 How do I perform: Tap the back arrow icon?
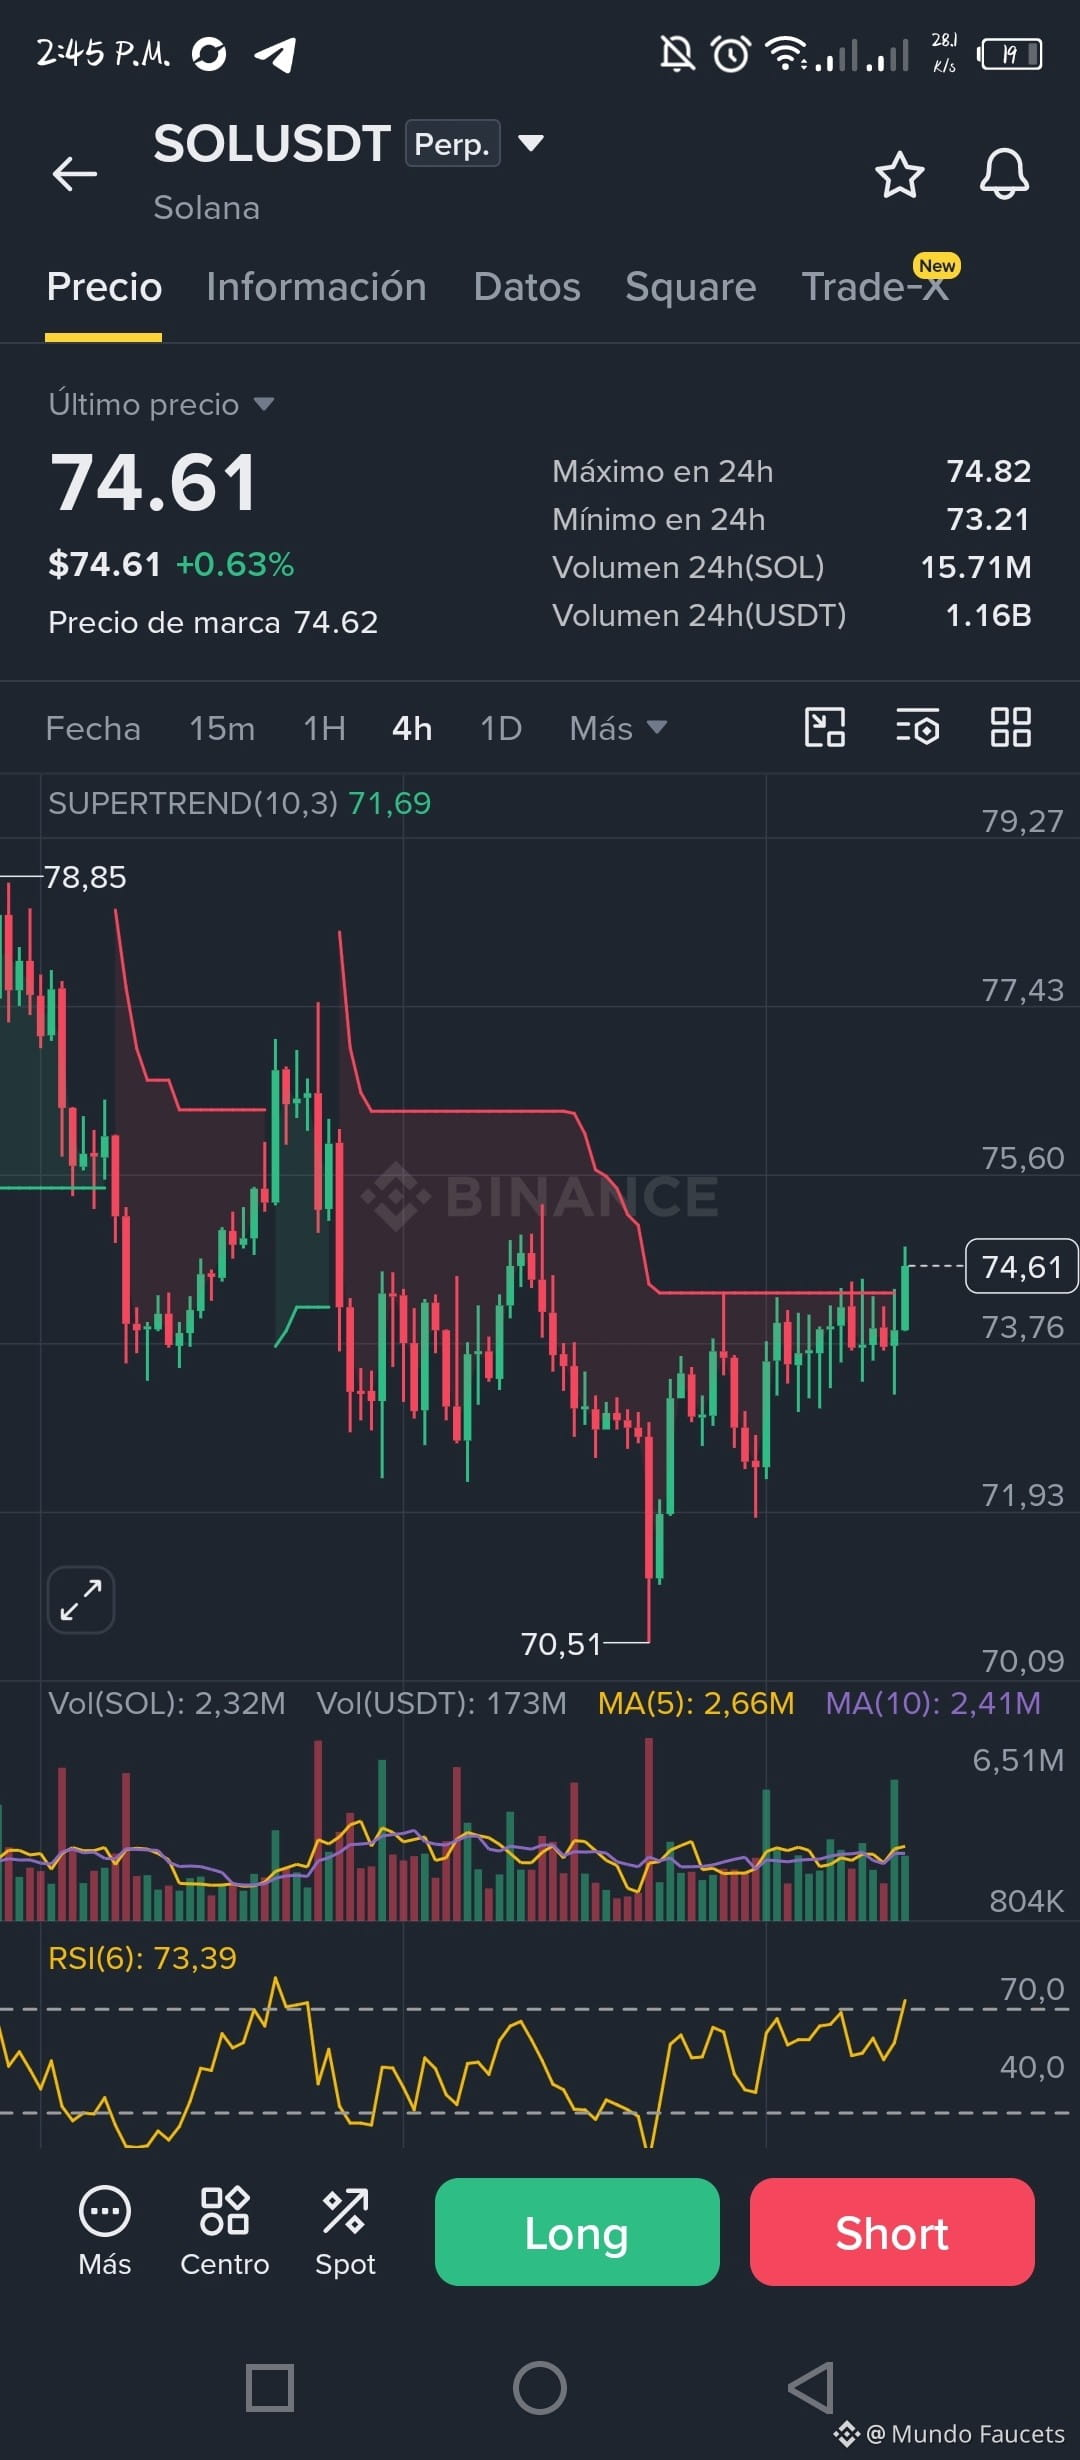point(75,173)
